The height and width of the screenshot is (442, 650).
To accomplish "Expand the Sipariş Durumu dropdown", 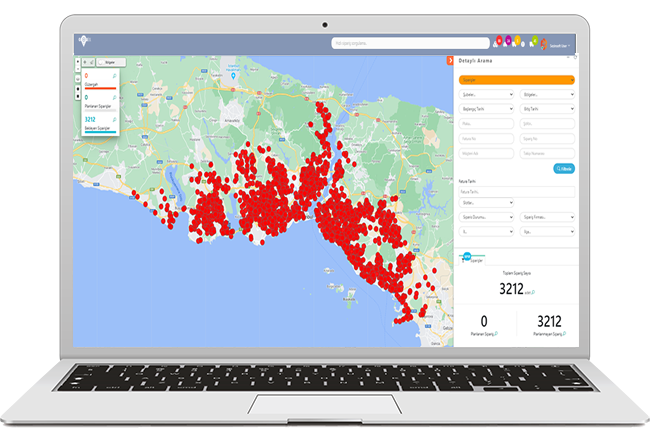I will tap(486, 216).
